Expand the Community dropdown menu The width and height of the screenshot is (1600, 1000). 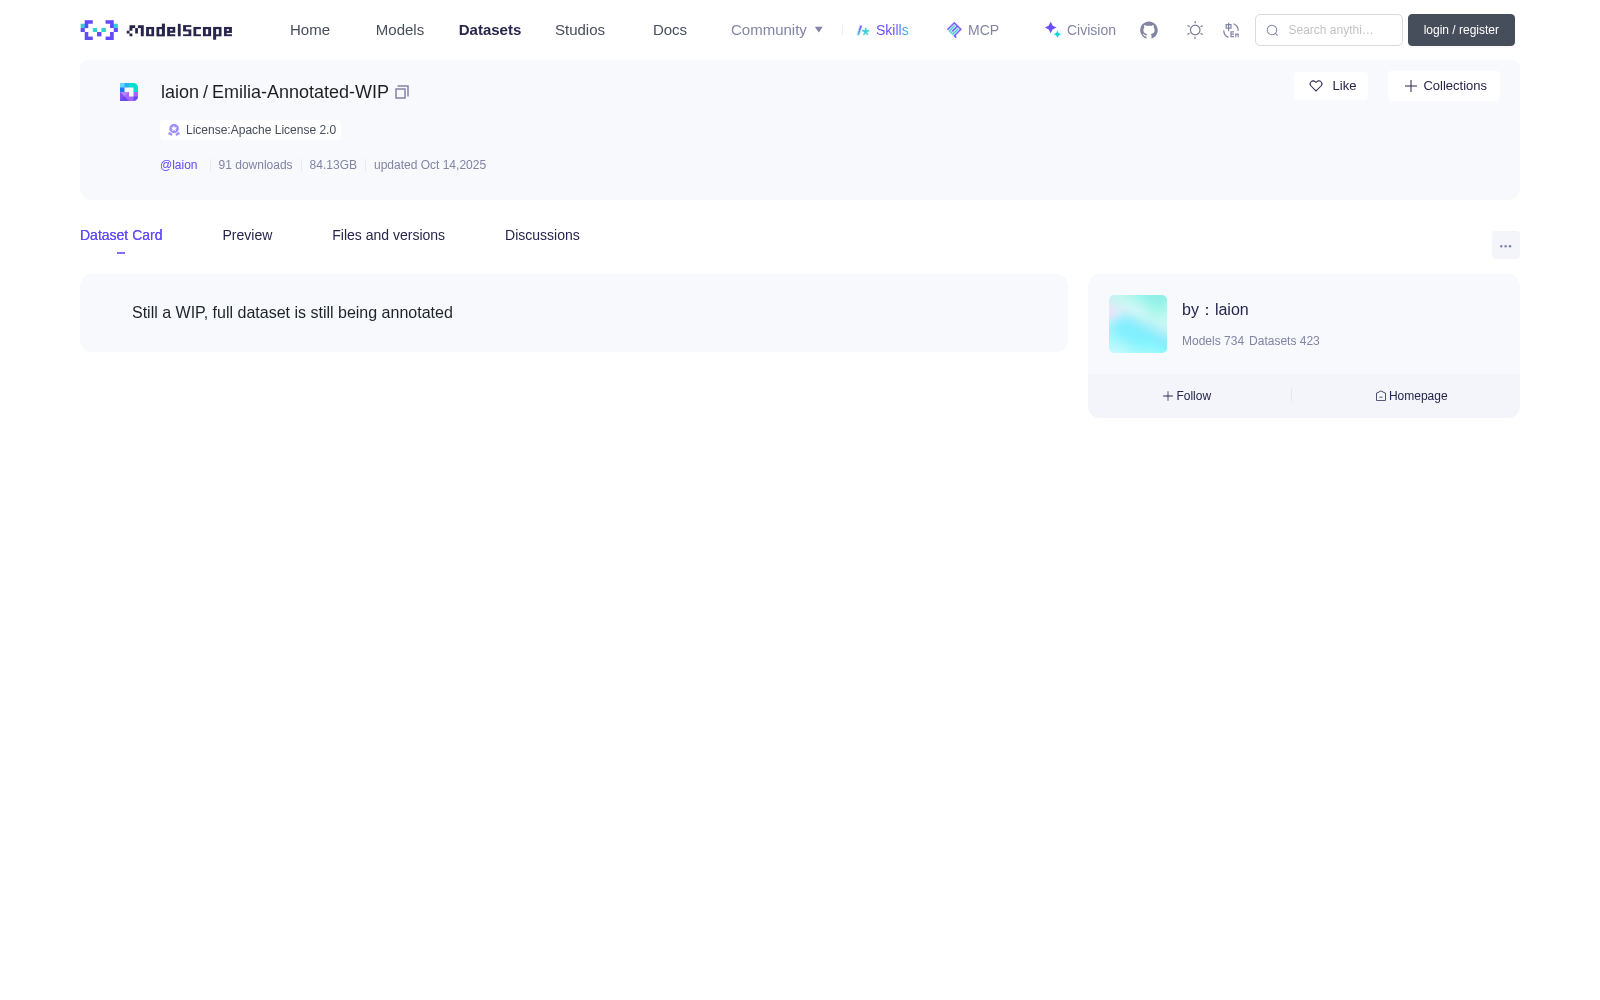pyautogui.click(x=777, y=30)
